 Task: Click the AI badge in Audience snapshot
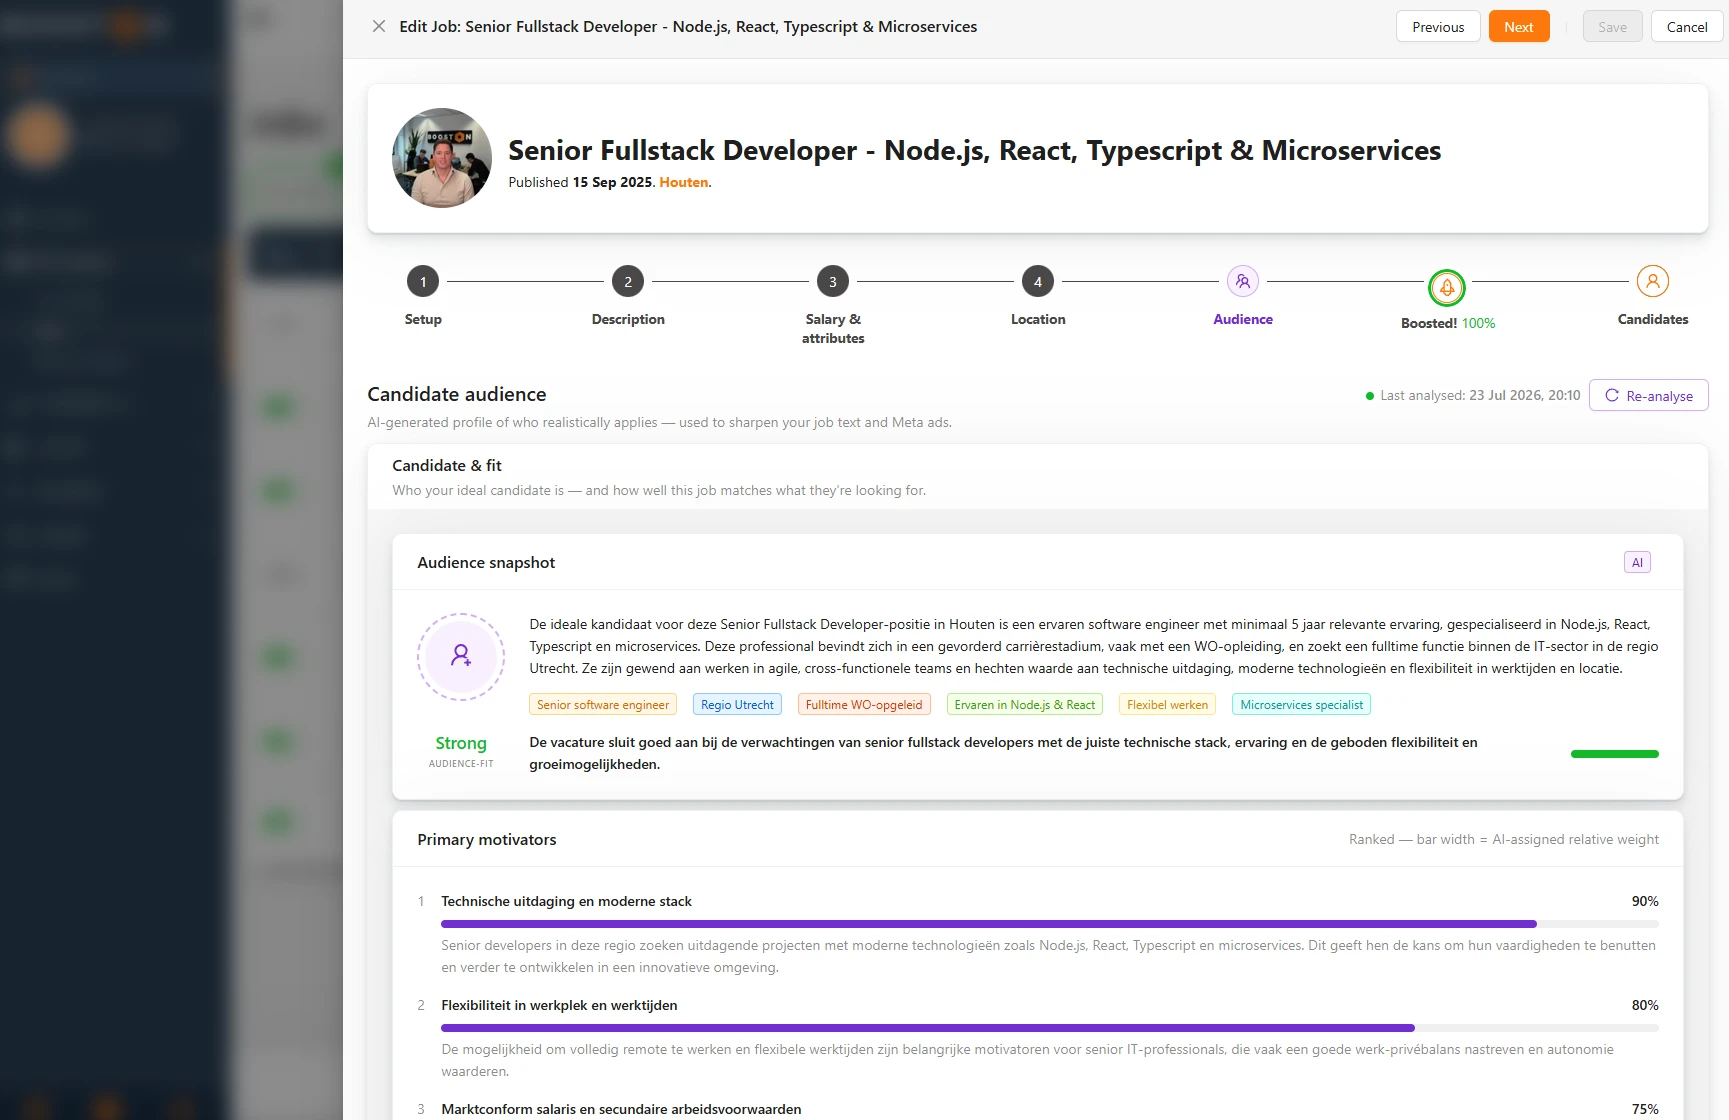tap(1637, 563)
